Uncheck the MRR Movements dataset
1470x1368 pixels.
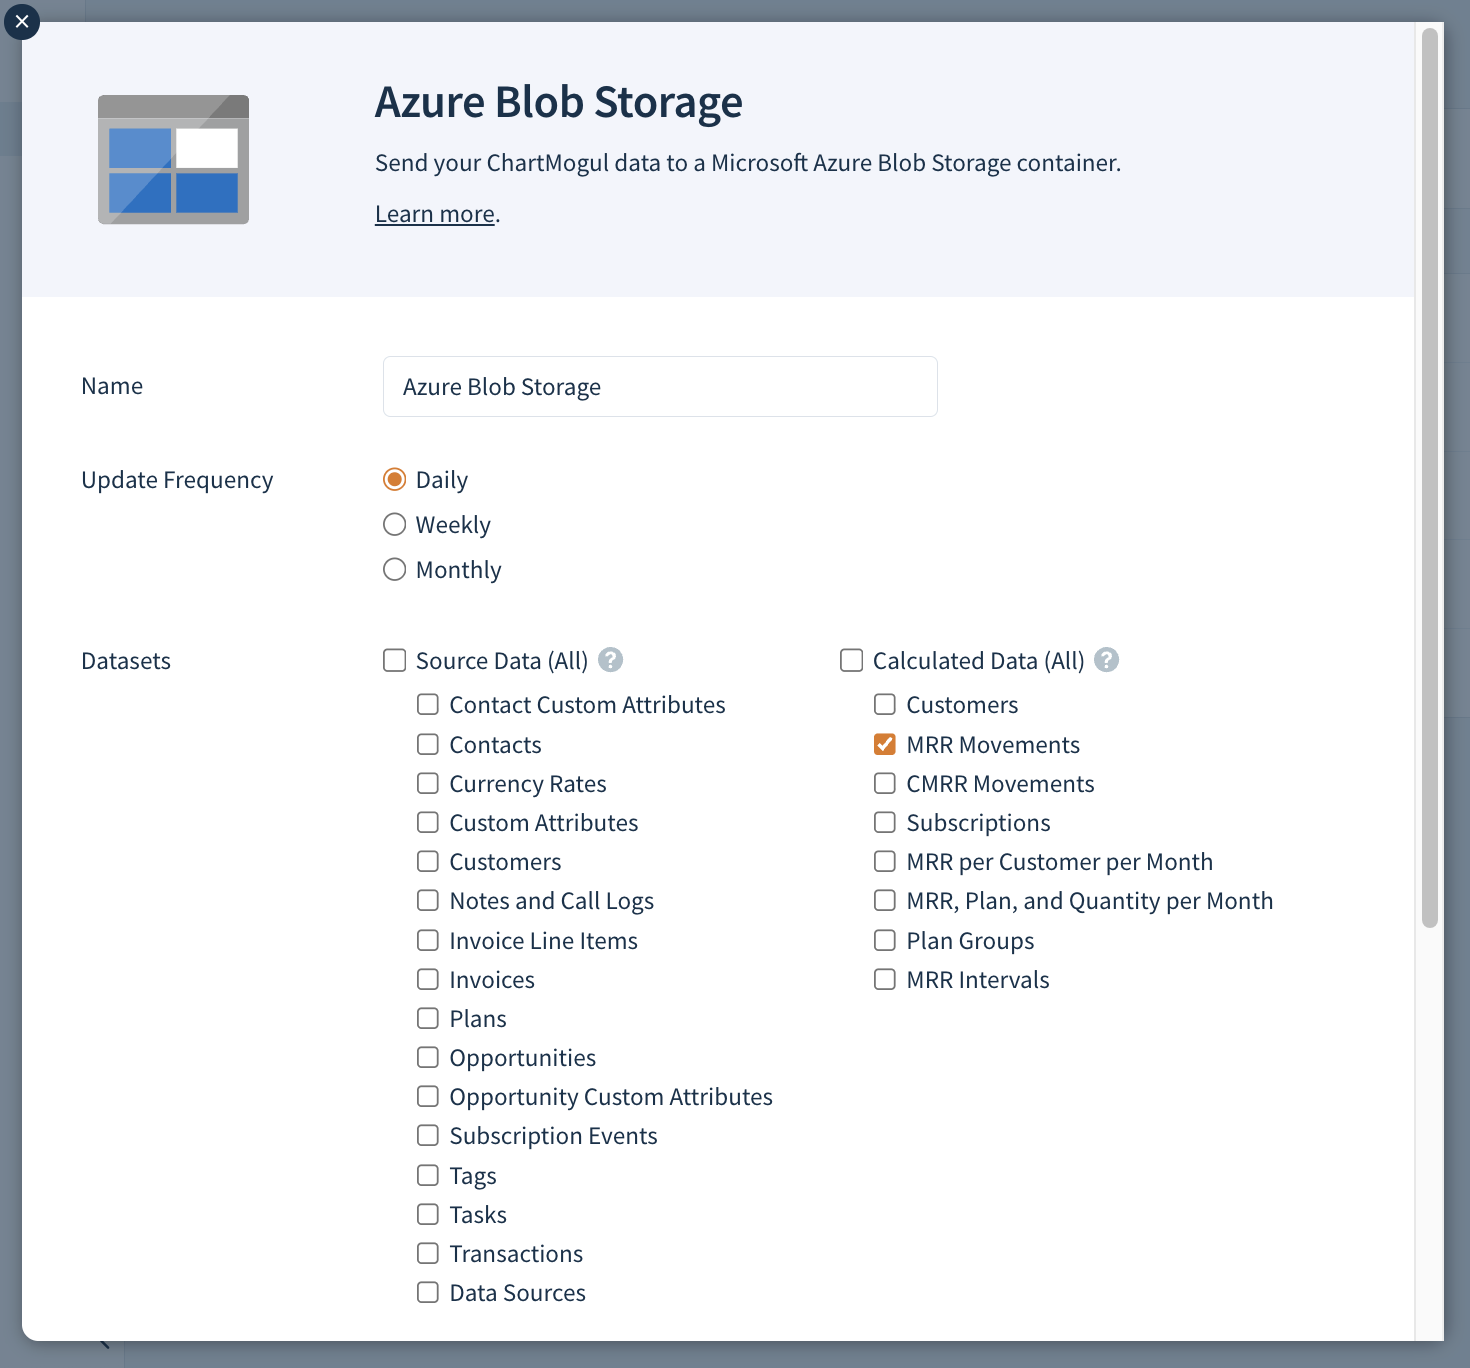point(885,743)
